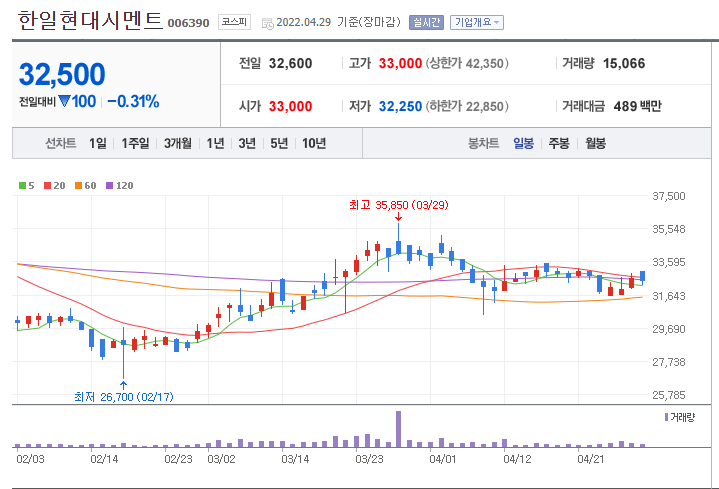Click the tallest volume bar near 03/29
The image size is (719, 489).
[398, 429]
